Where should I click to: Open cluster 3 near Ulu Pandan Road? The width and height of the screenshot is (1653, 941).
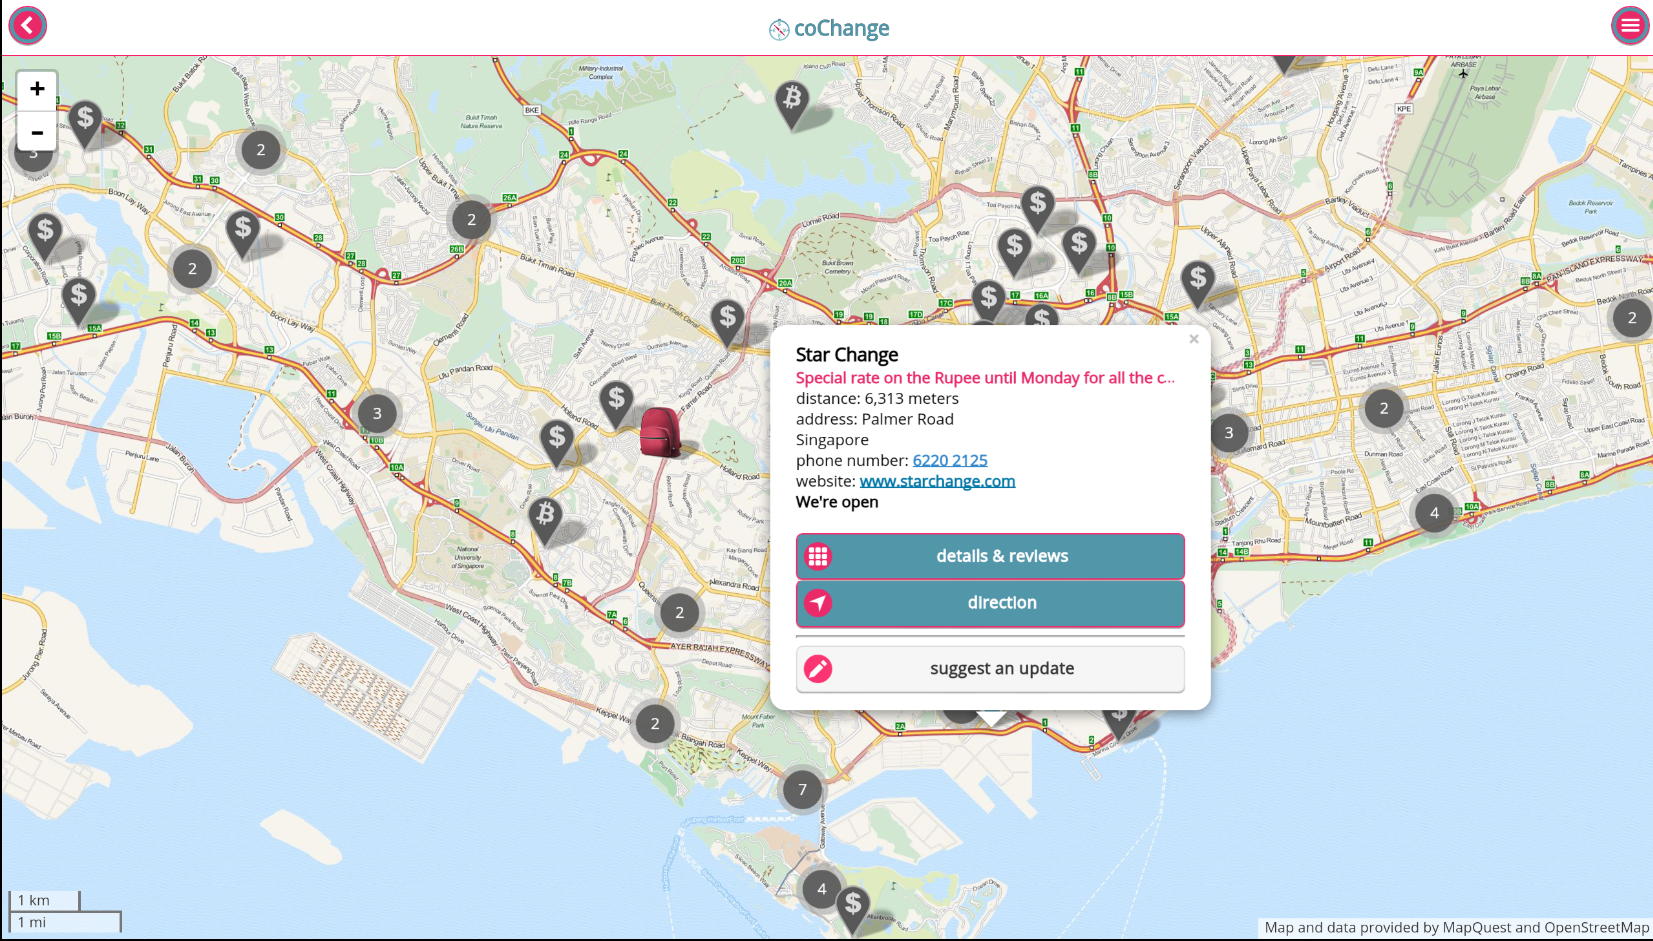(x=377, y=413)
